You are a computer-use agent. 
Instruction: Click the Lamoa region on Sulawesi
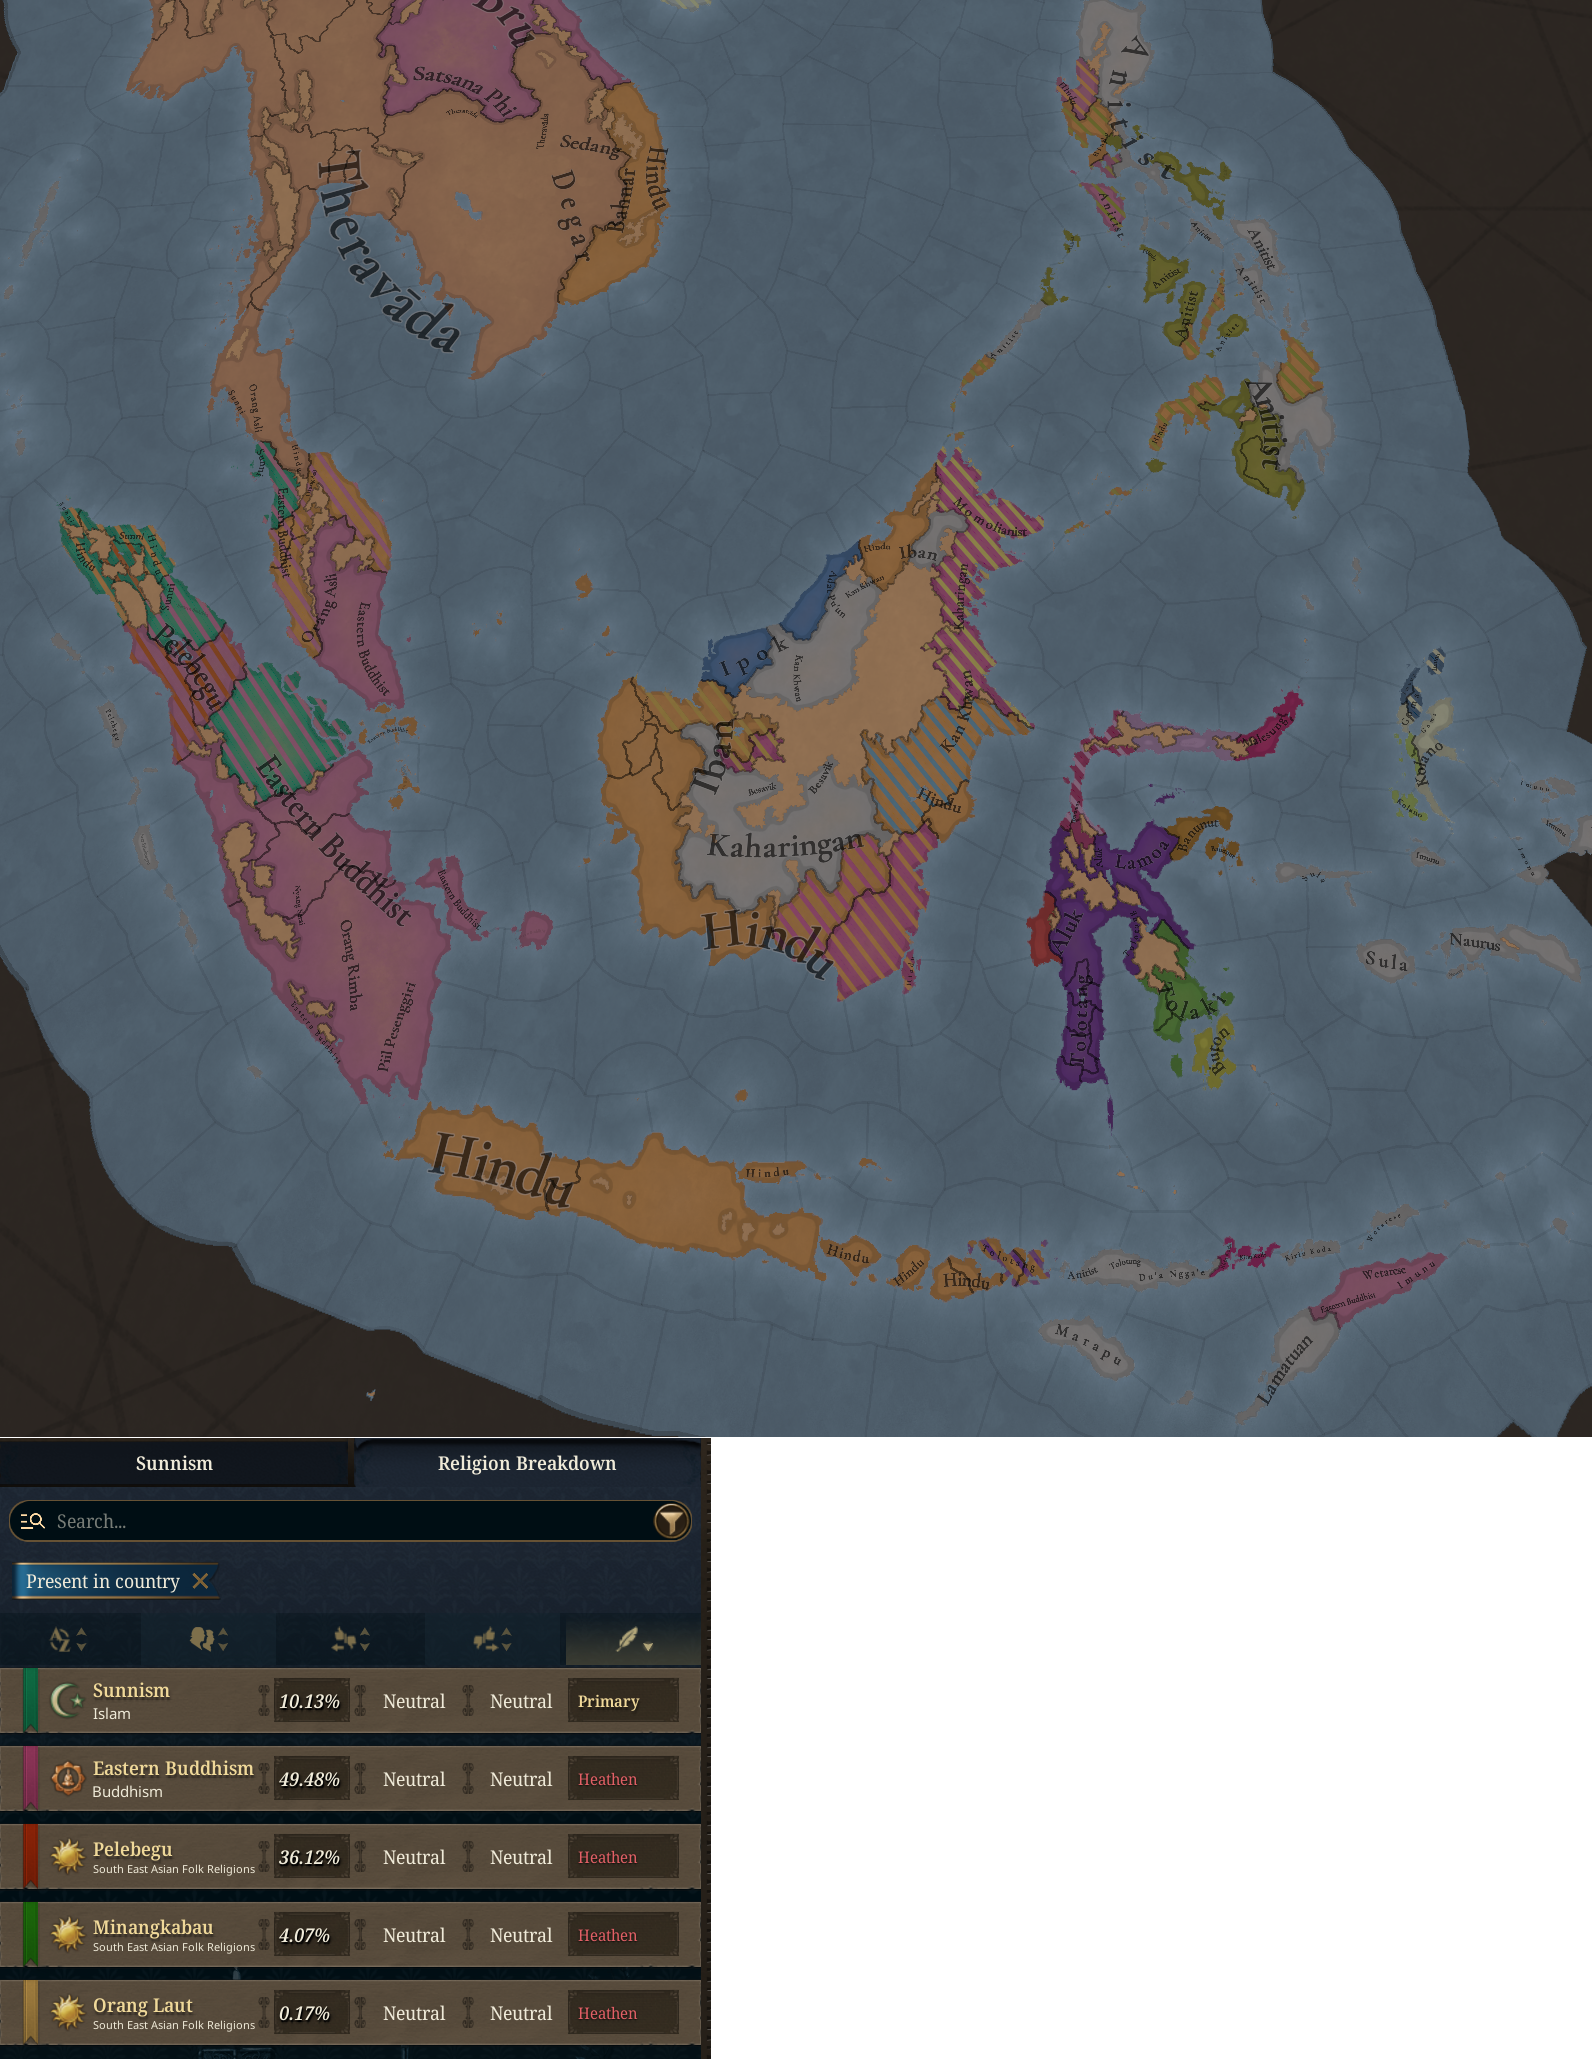coord(1142,856)
